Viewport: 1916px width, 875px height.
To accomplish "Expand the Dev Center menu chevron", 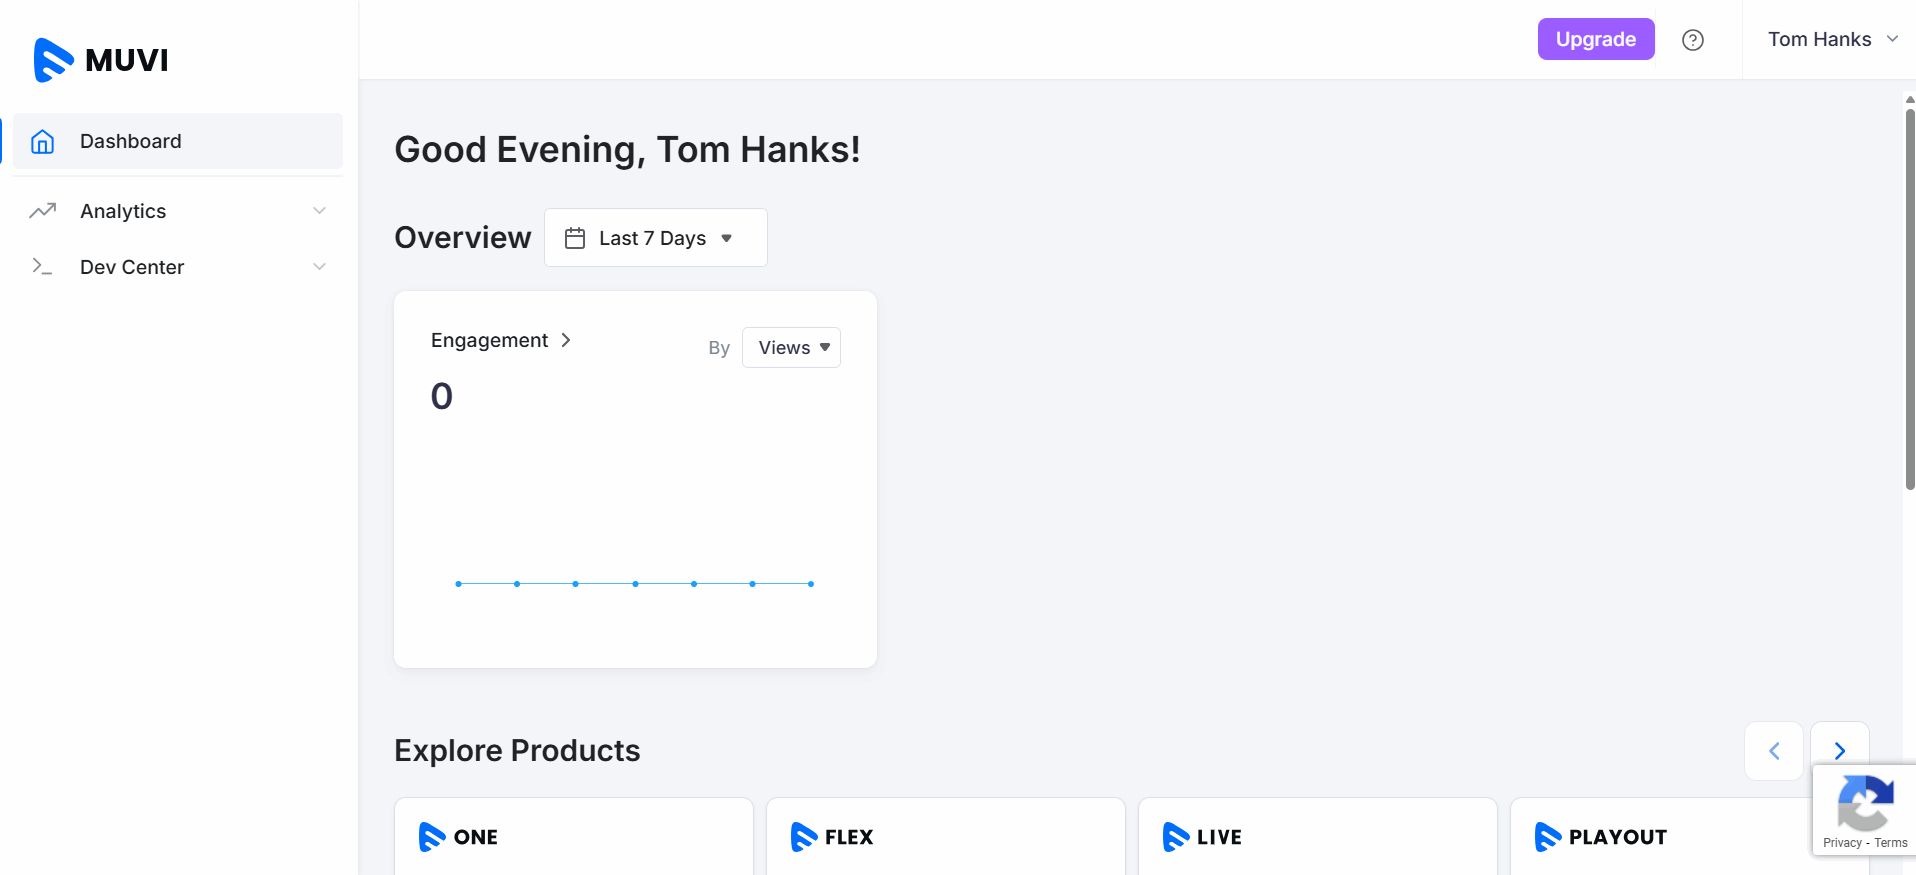I will pyautogui.click(x=319, y=267).
